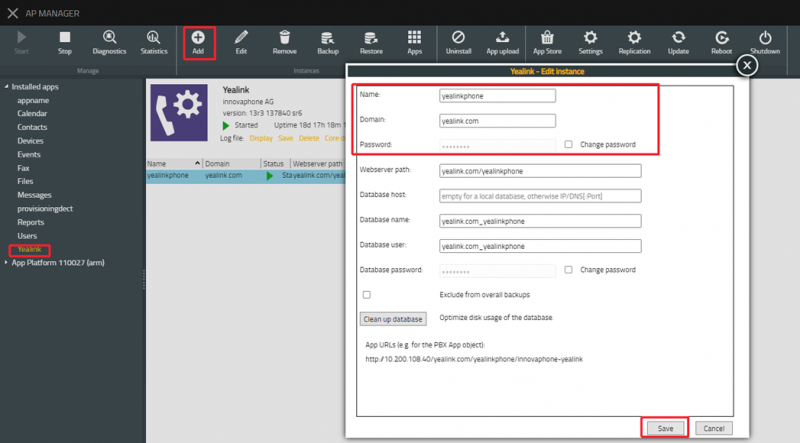The height and width of the screenshot is (443, 800).
Task: Expand App Platform 110027 (arm) node
Action: (6, 263)
